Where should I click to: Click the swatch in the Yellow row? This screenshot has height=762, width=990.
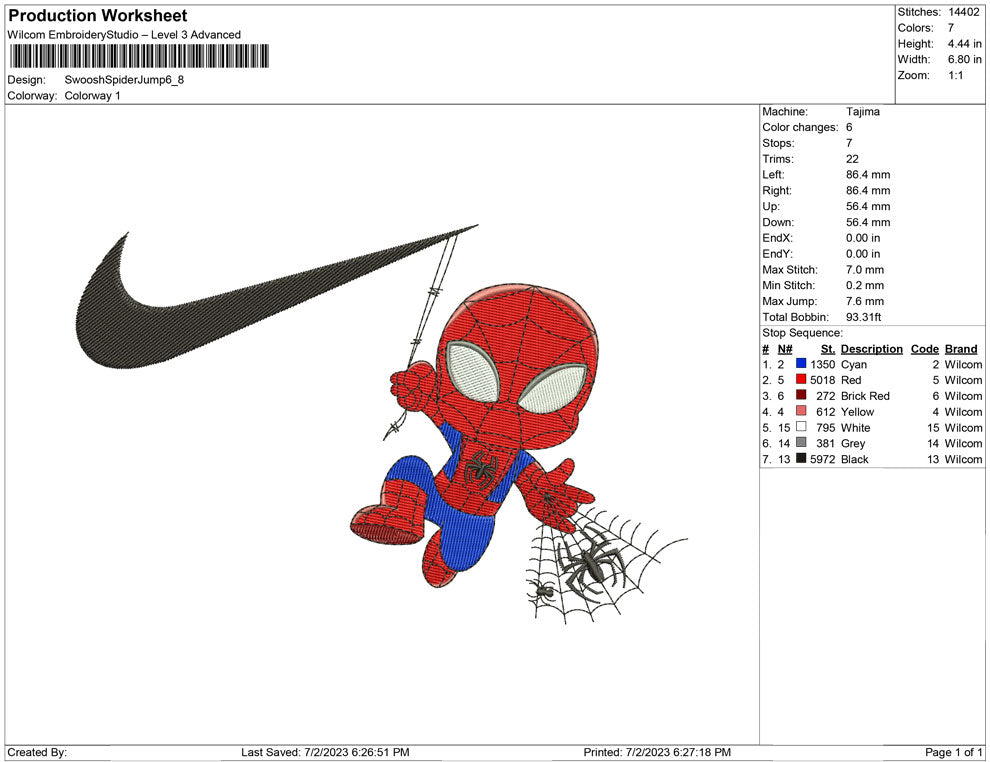point(801,411)
